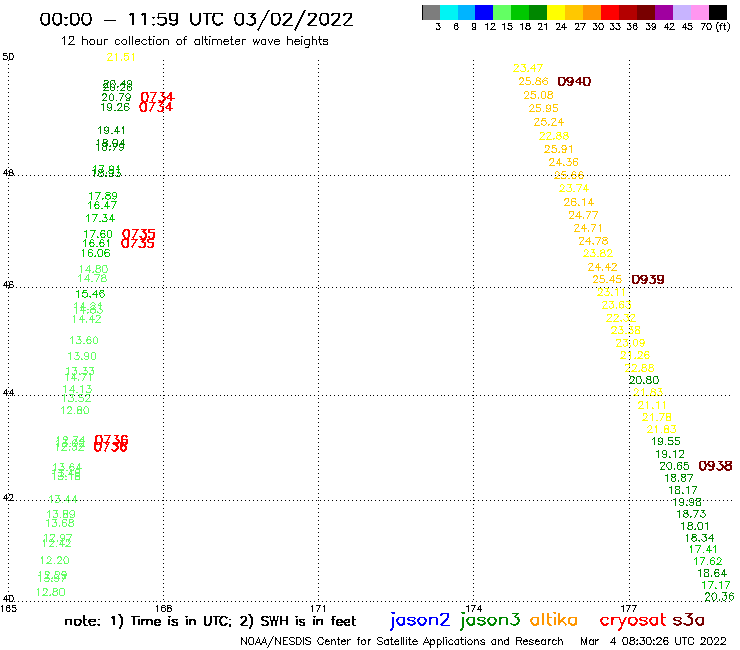740x650 pixels.
Task: Click the NOAA/NESDIS Center credit line
Action: click(402, 641)
